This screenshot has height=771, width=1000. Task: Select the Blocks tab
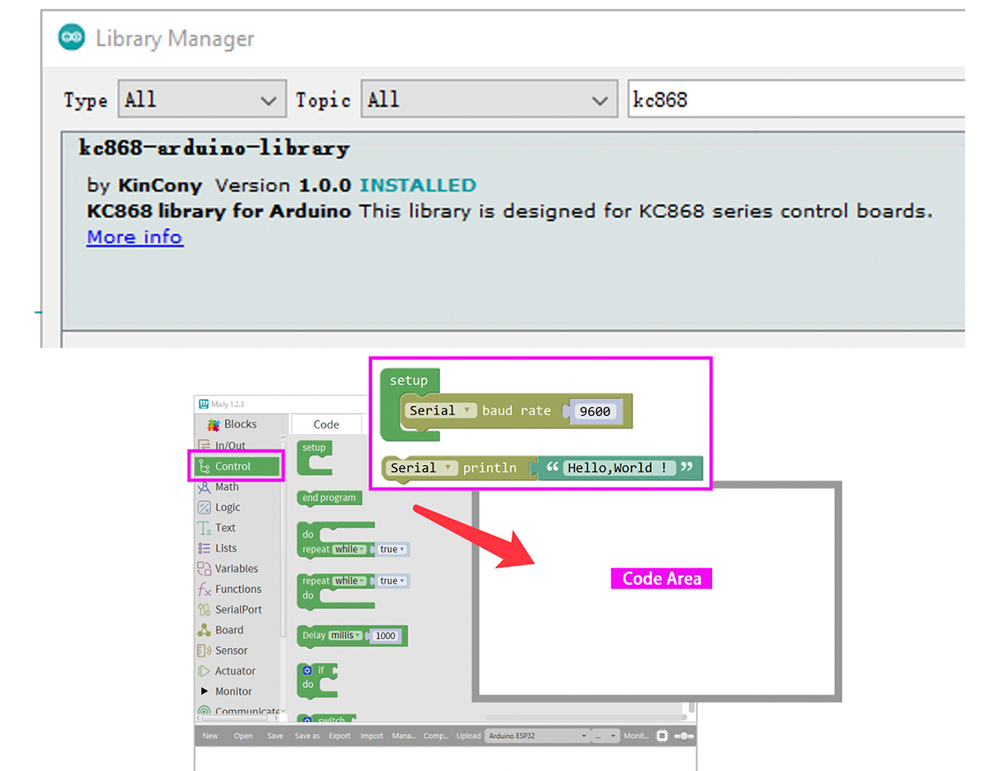click(232, 424)
